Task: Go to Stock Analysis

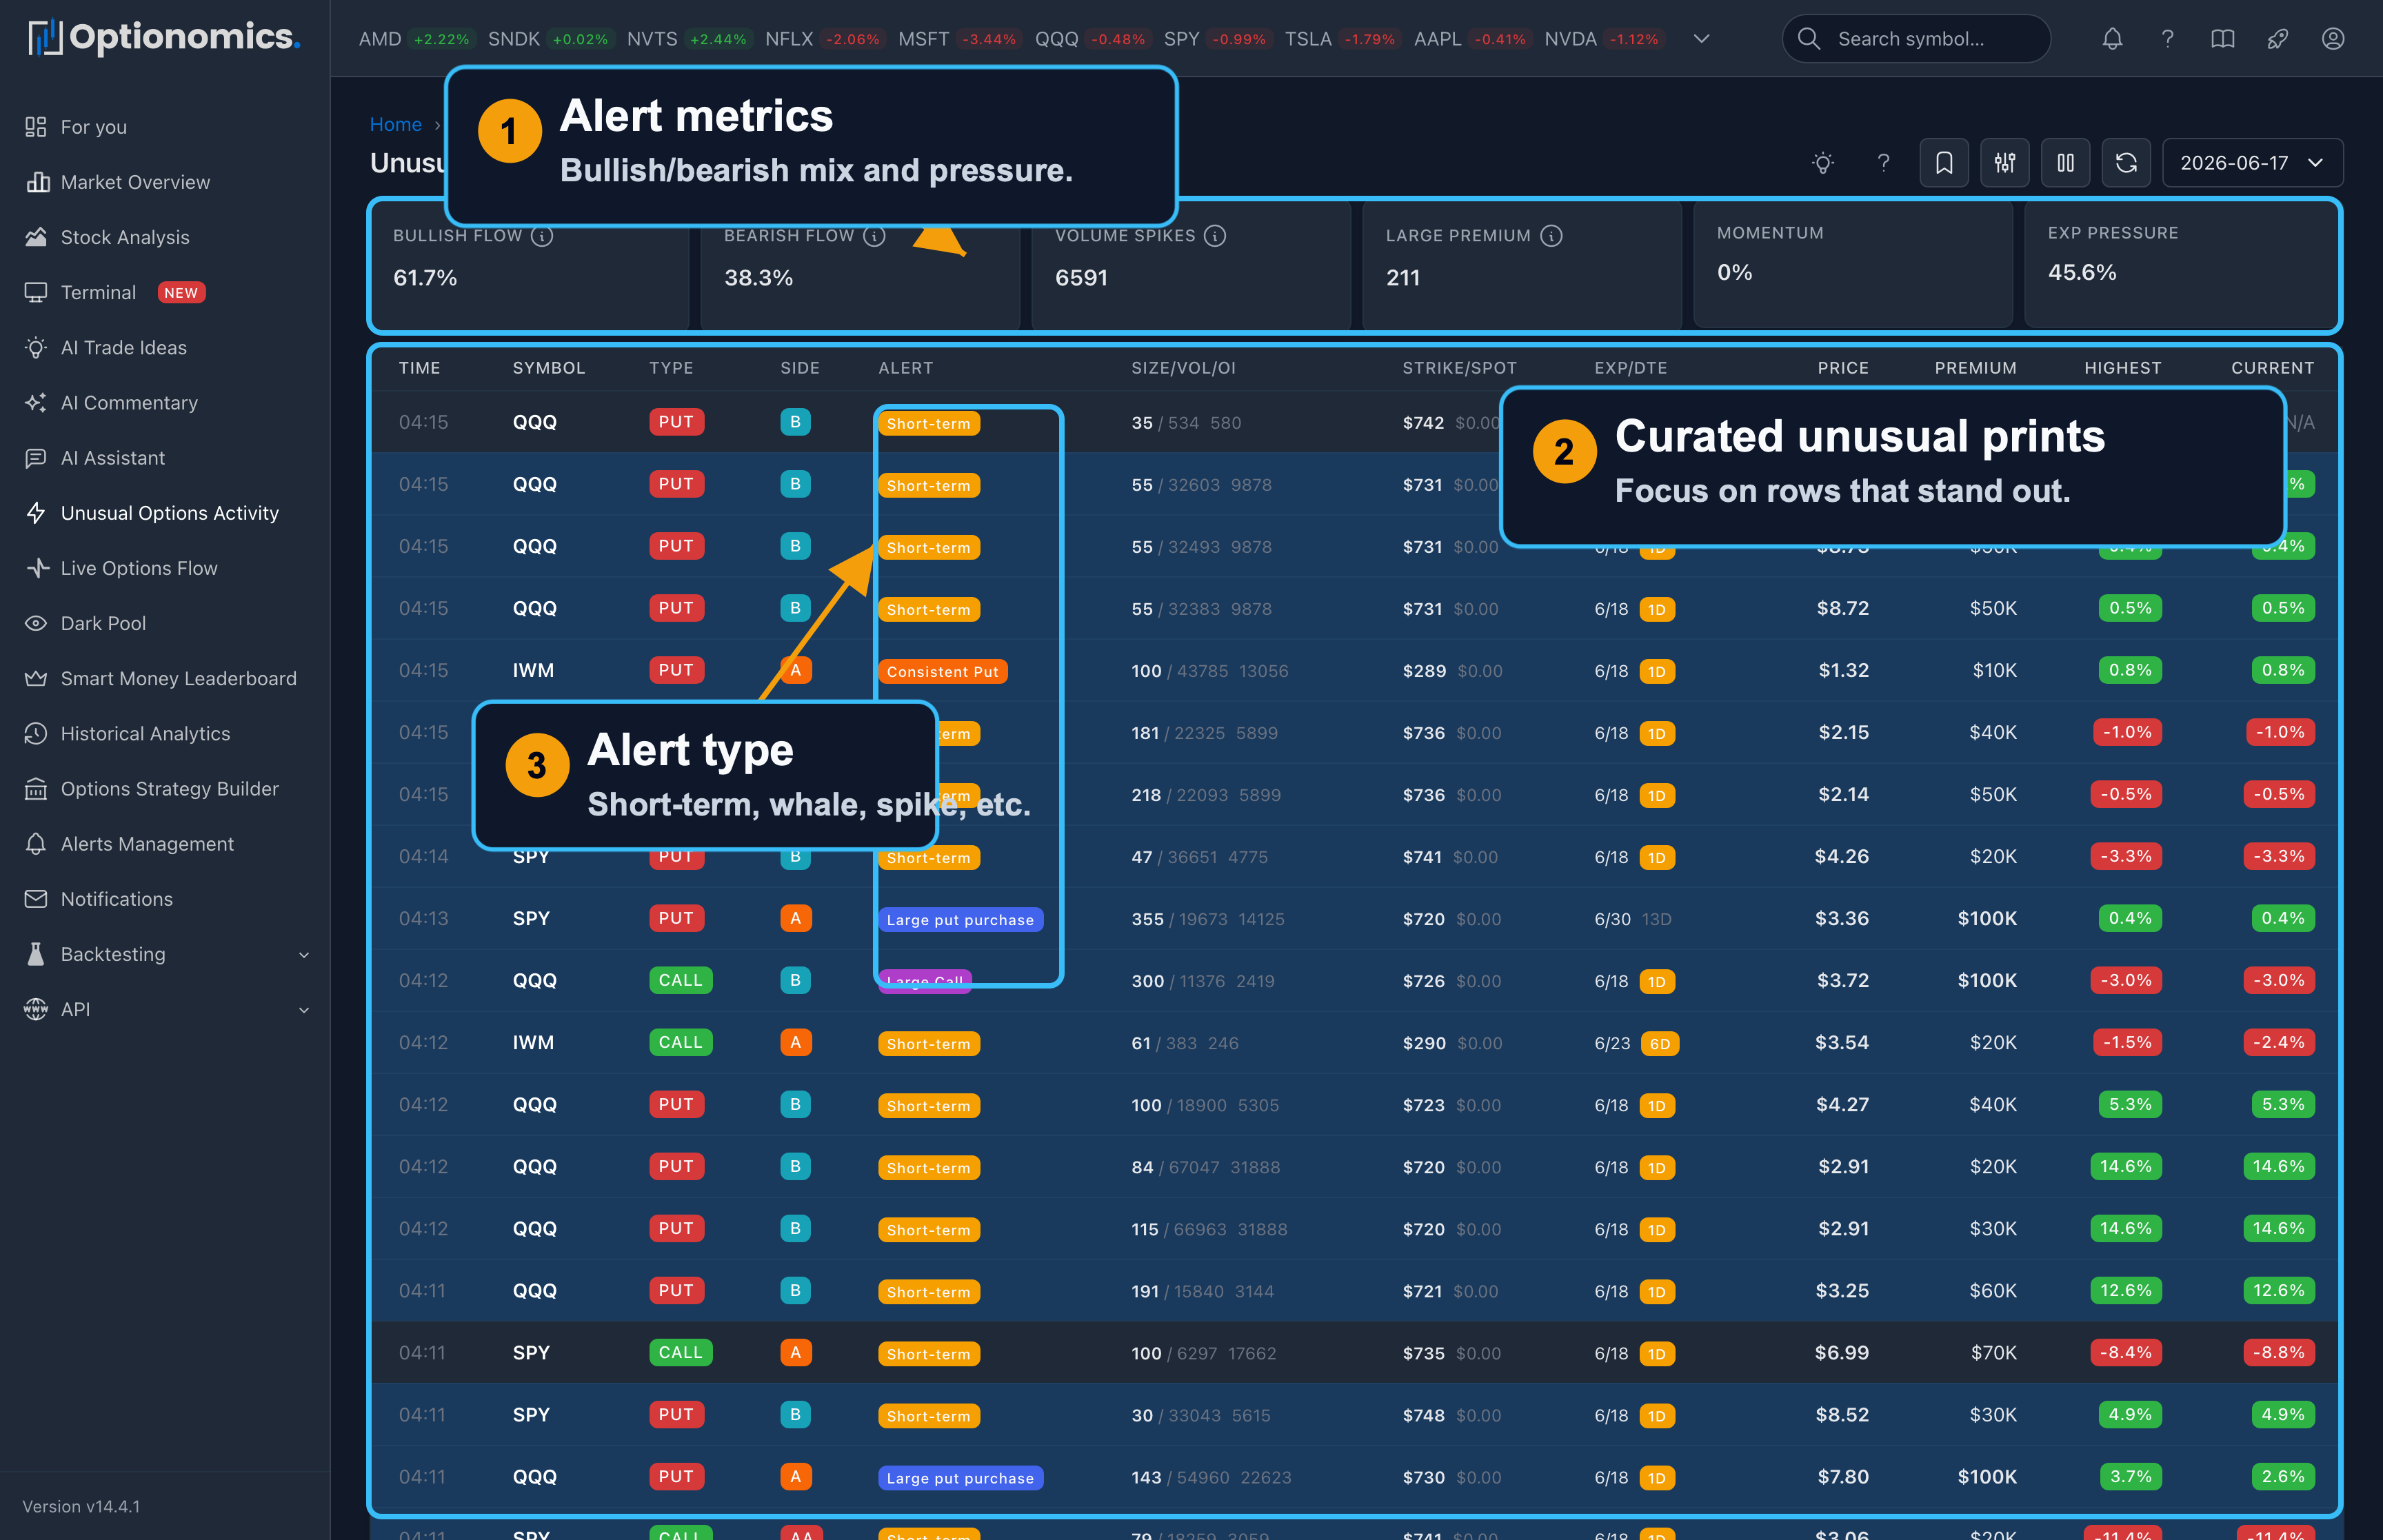Action: click(125, 237)
